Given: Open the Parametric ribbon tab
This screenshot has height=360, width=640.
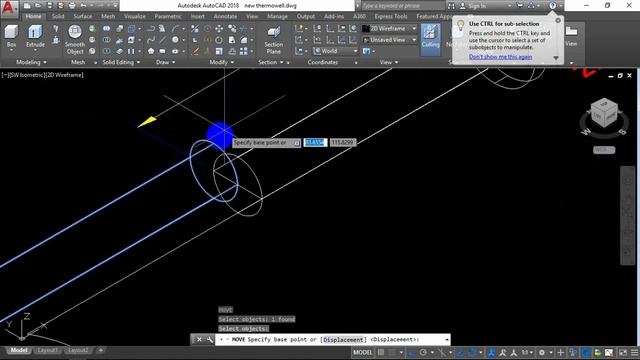Looking at the screenshot, I should click(168, 16).
